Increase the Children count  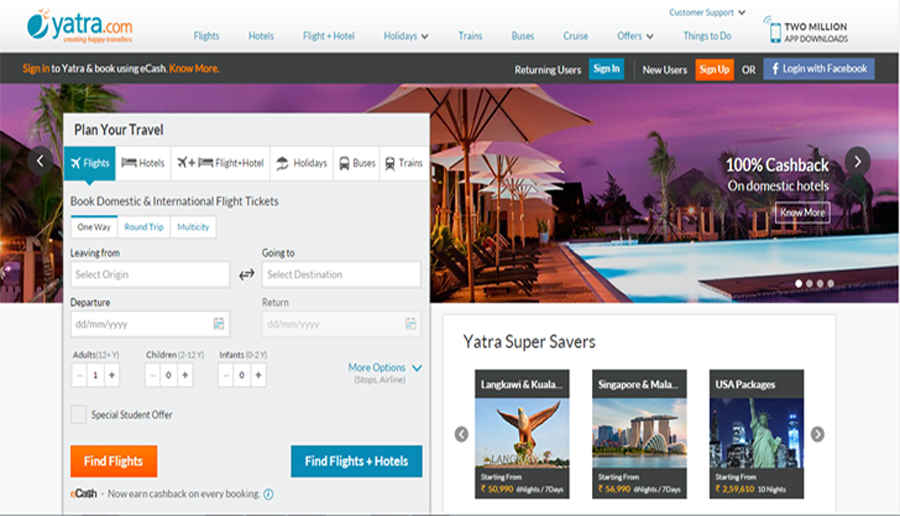click(185, 375)
